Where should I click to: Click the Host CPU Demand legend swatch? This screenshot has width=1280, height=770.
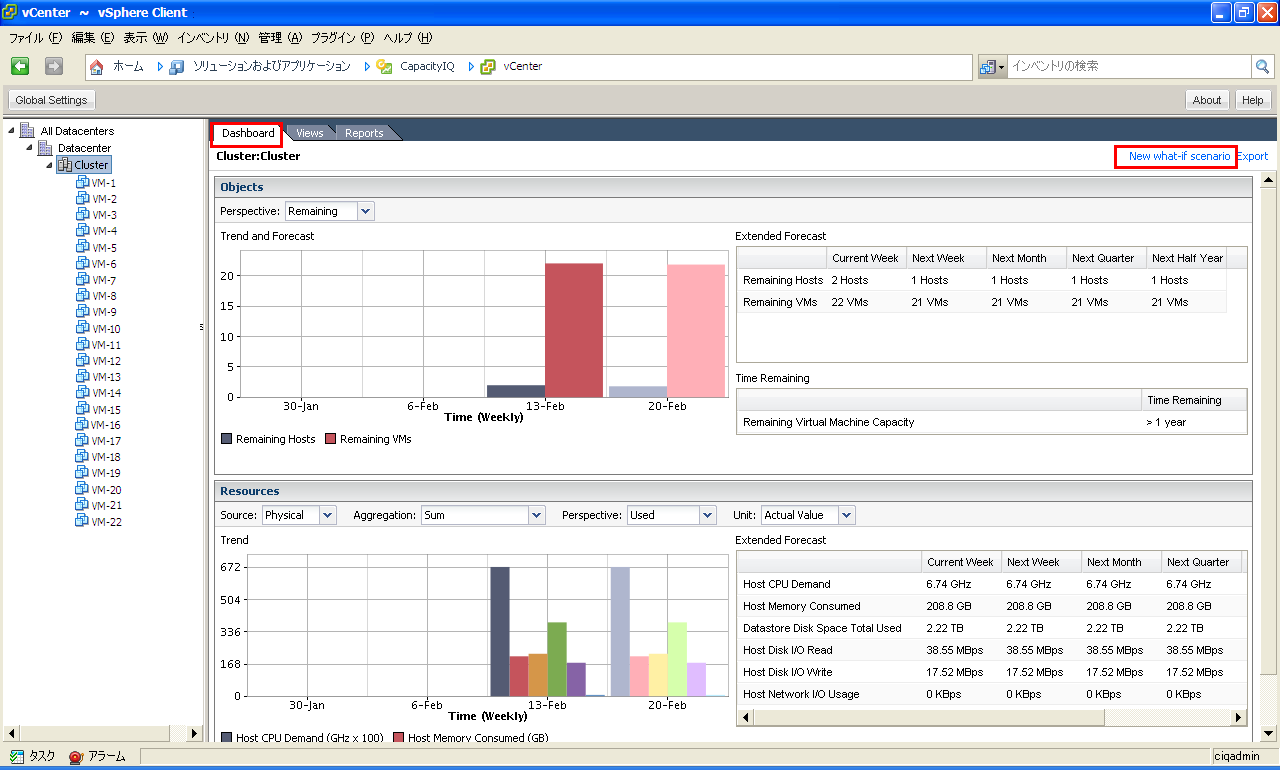(227, 738)
